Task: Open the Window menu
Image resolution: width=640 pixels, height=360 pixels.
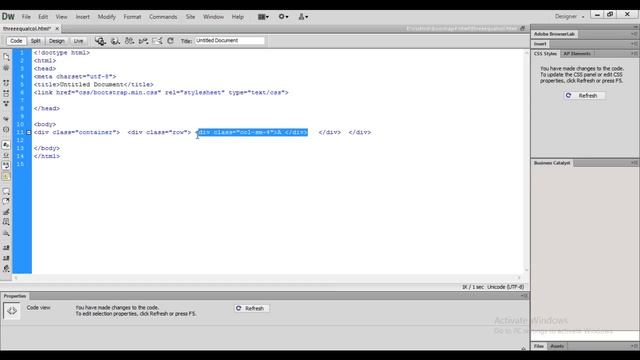Action: (213, 17)
